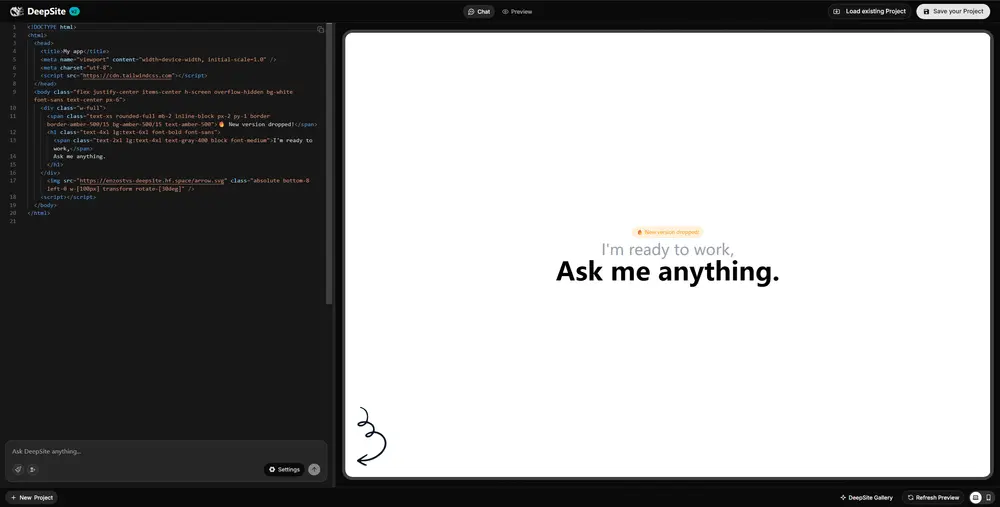This screenshot has height=507, width=1000.
Task: Switch to the Chat tab
Action: (x=478, y=12)
